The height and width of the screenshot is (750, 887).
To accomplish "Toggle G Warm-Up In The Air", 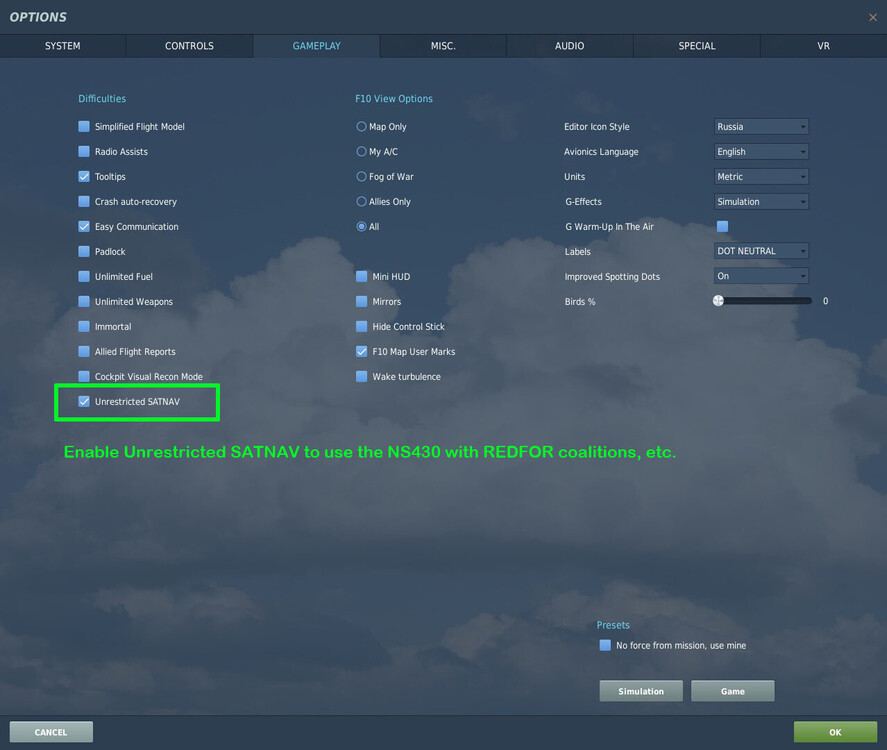I will pos(722,226).
